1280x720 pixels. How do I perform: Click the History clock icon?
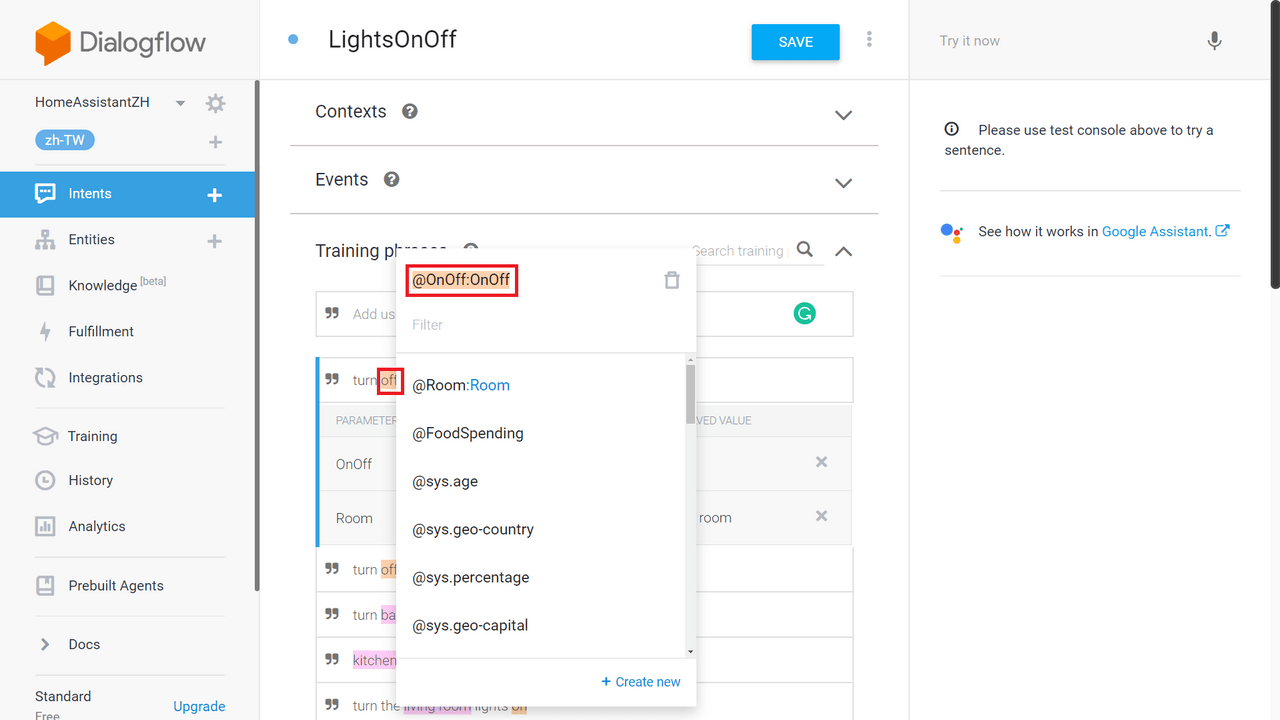tap(45, 480)
